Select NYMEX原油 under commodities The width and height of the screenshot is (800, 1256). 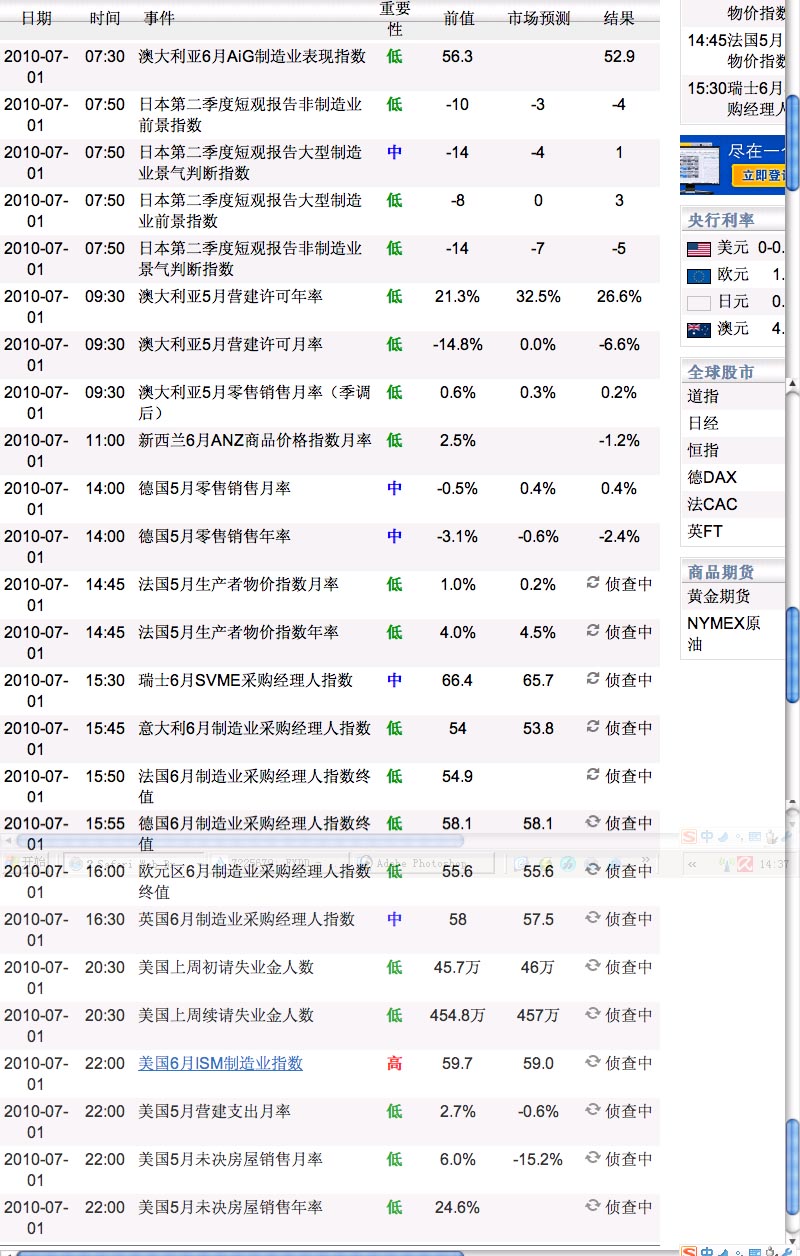[724, 633]
